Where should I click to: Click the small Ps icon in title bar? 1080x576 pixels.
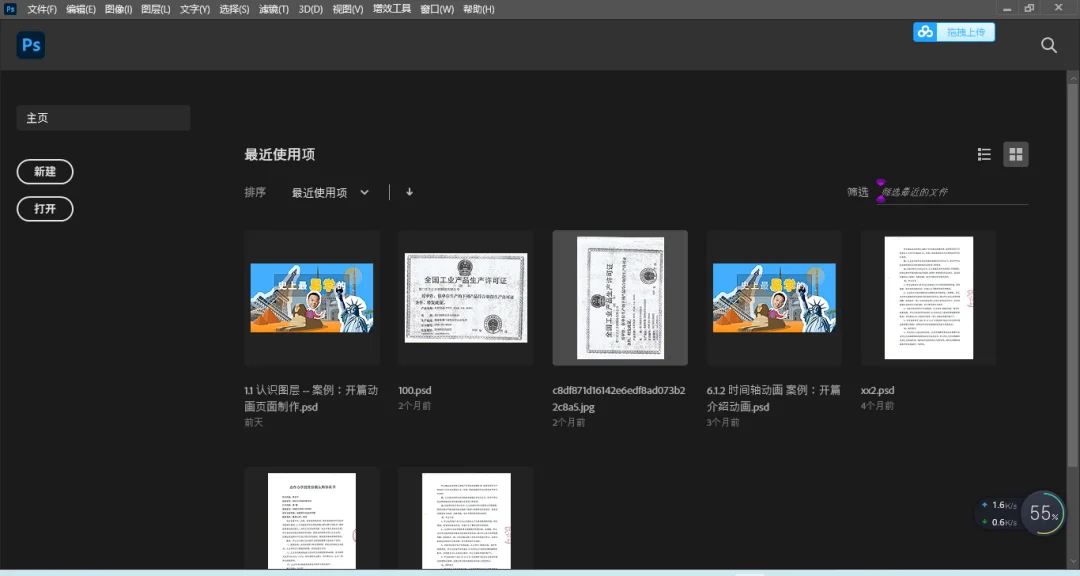(x=10, y=8)
